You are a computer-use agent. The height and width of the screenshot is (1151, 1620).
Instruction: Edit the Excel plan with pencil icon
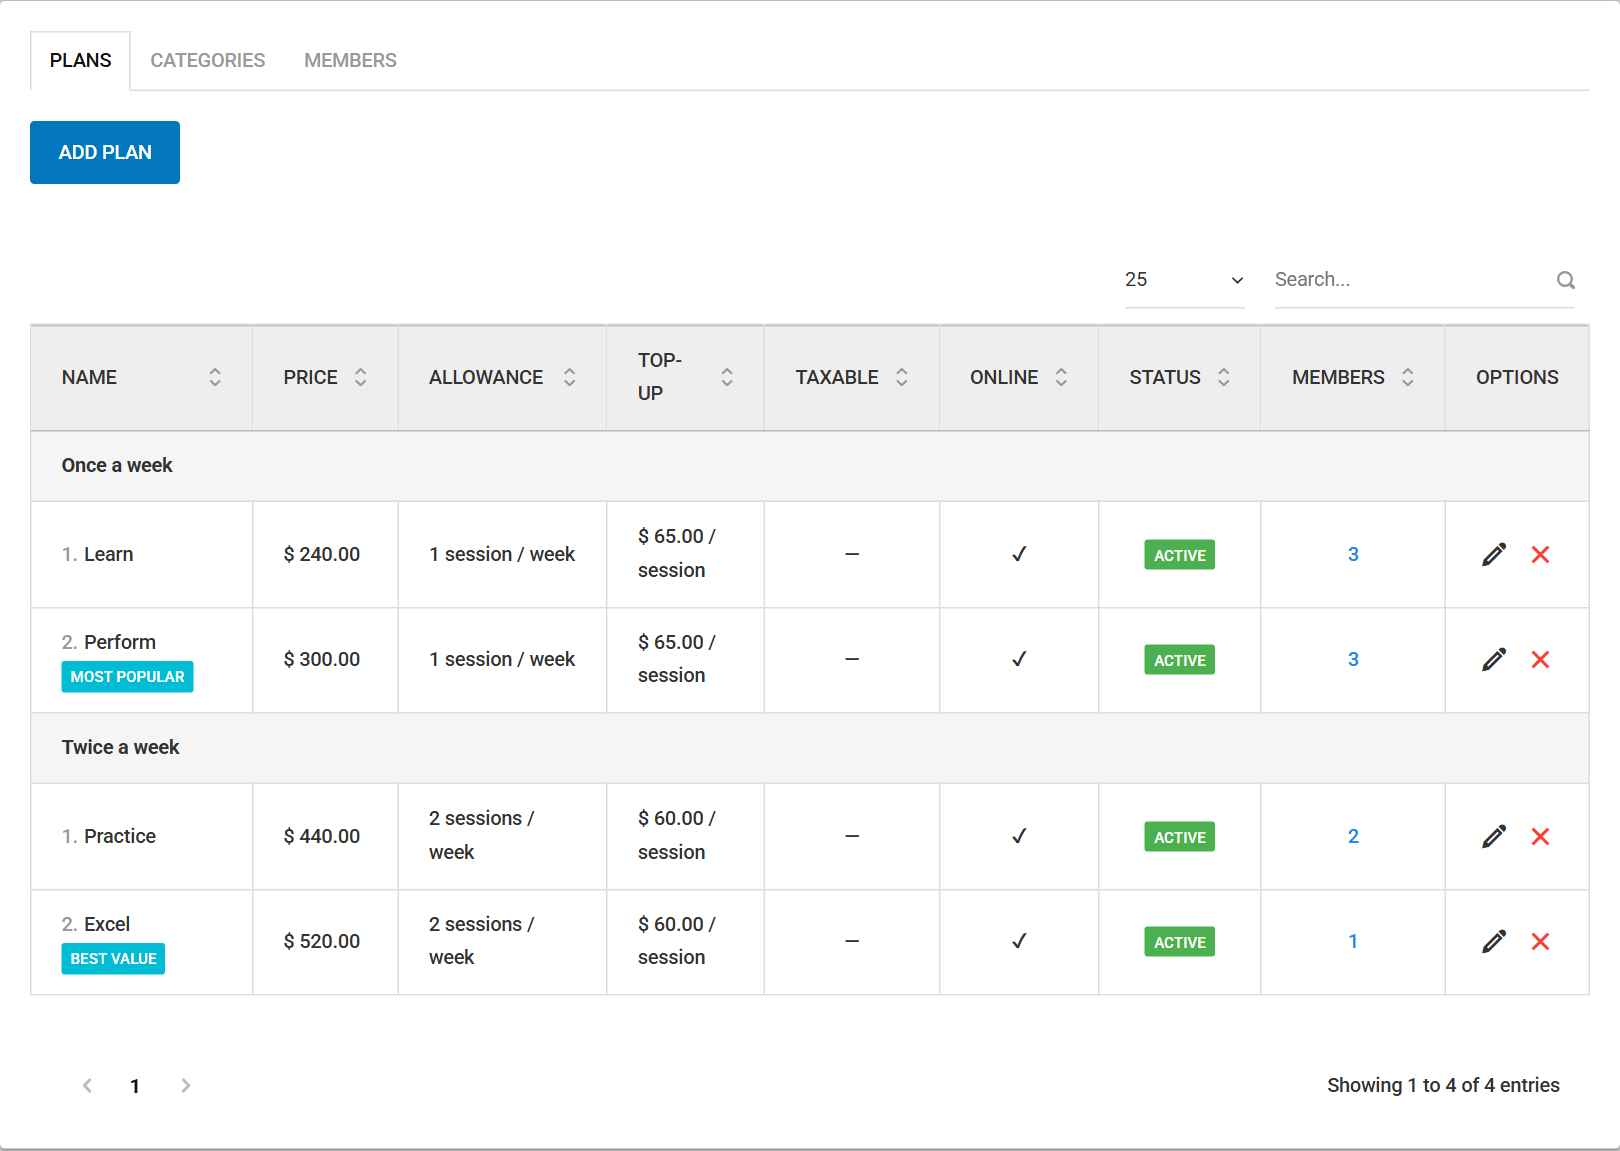1494,941
